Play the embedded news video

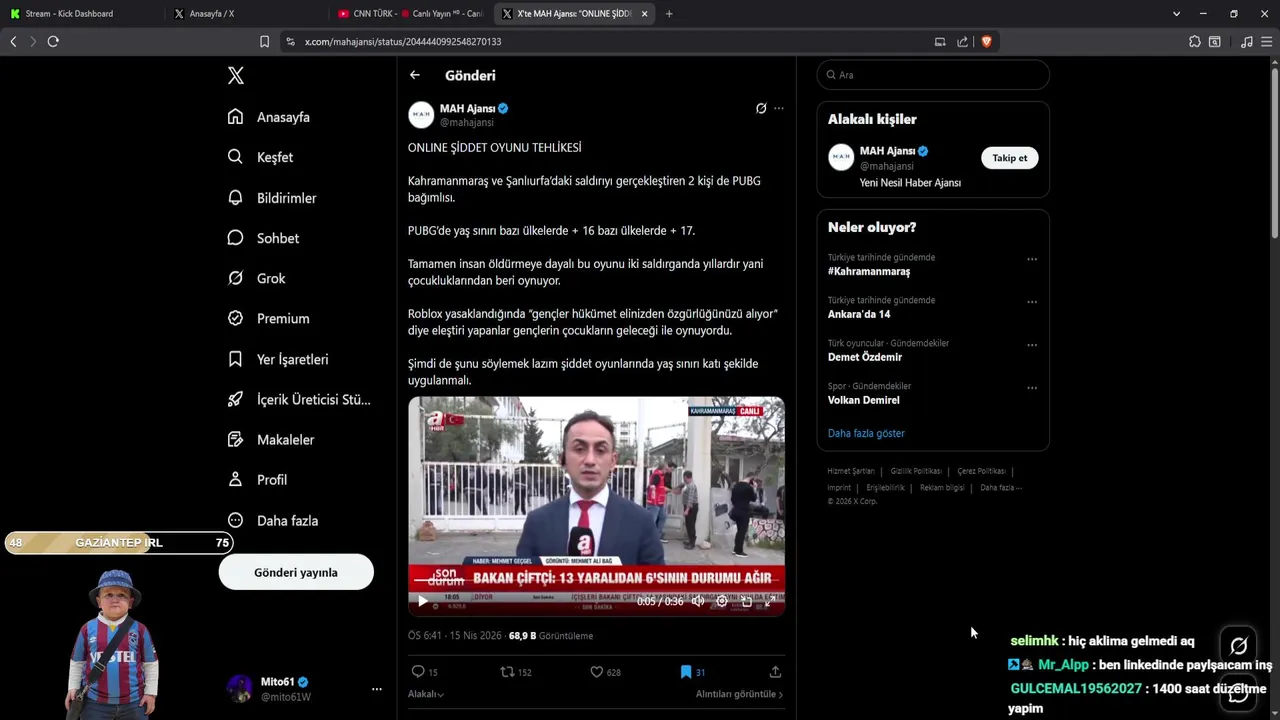pyautogui.click(x=422, y=601)
